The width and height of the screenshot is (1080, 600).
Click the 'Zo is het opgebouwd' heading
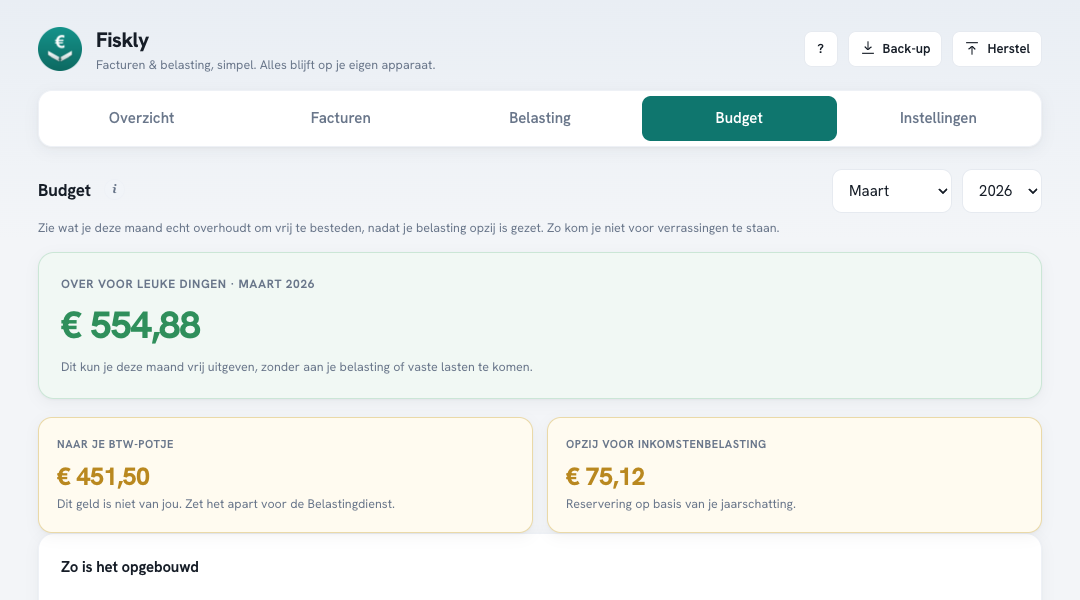129,567
